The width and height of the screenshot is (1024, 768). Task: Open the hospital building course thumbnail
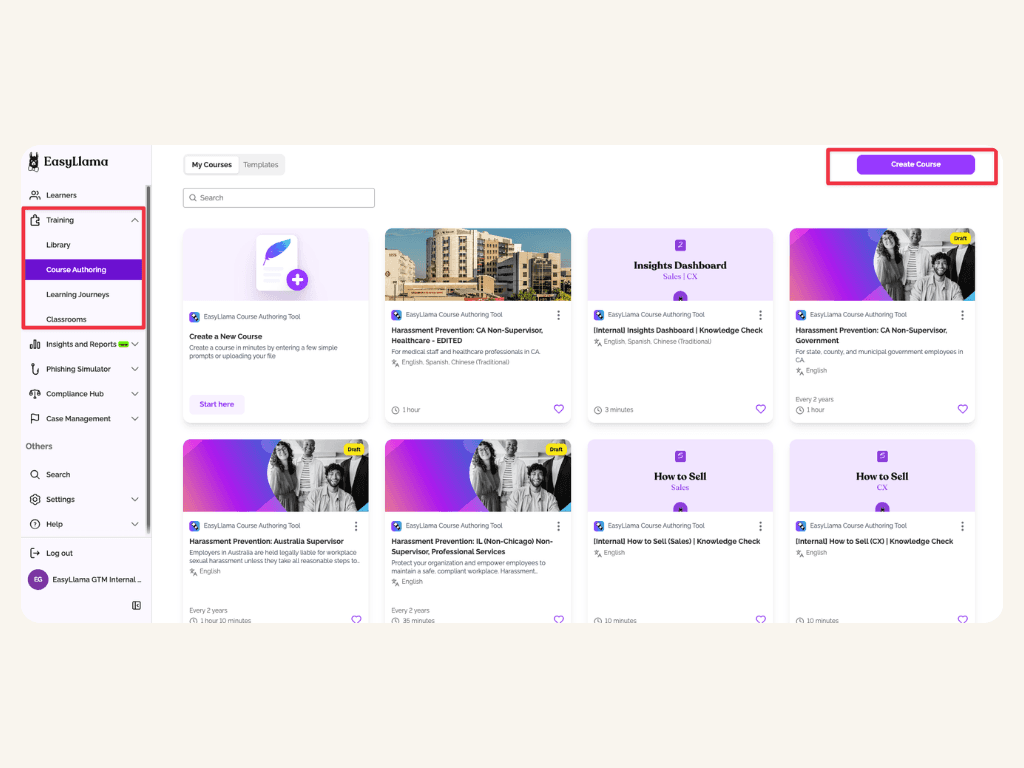click(478, 264)
